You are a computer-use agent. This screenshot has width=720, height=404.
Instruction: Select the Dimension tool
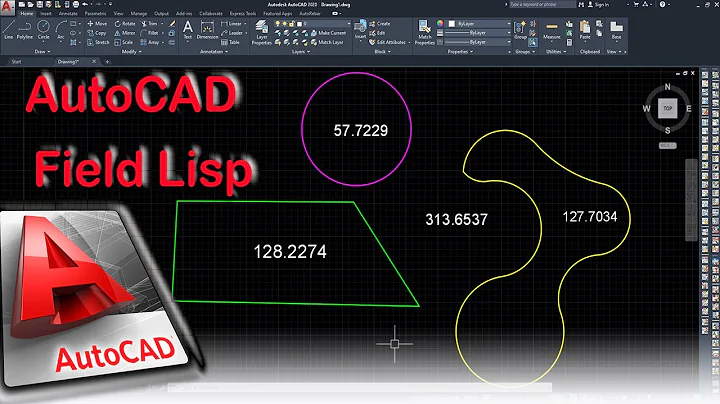pyautogui.click(x=207, y=30)
